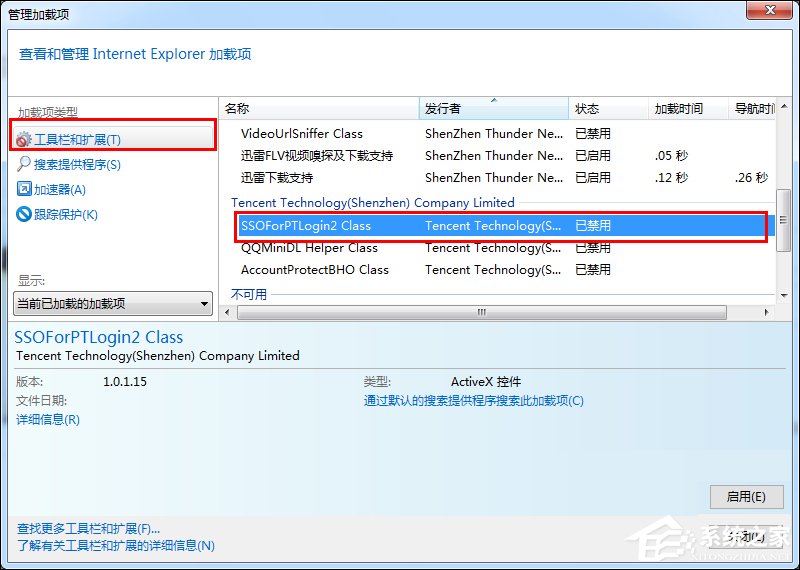Select the VideoUrlSniffer Class row
The height and width of the screenshot is (570, 800).
[x=302, y=133]
